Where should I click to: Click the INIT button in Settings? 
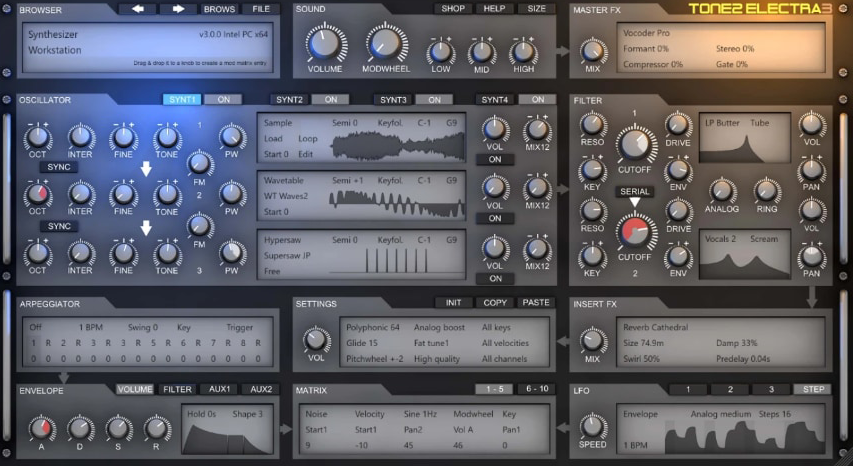453,302
